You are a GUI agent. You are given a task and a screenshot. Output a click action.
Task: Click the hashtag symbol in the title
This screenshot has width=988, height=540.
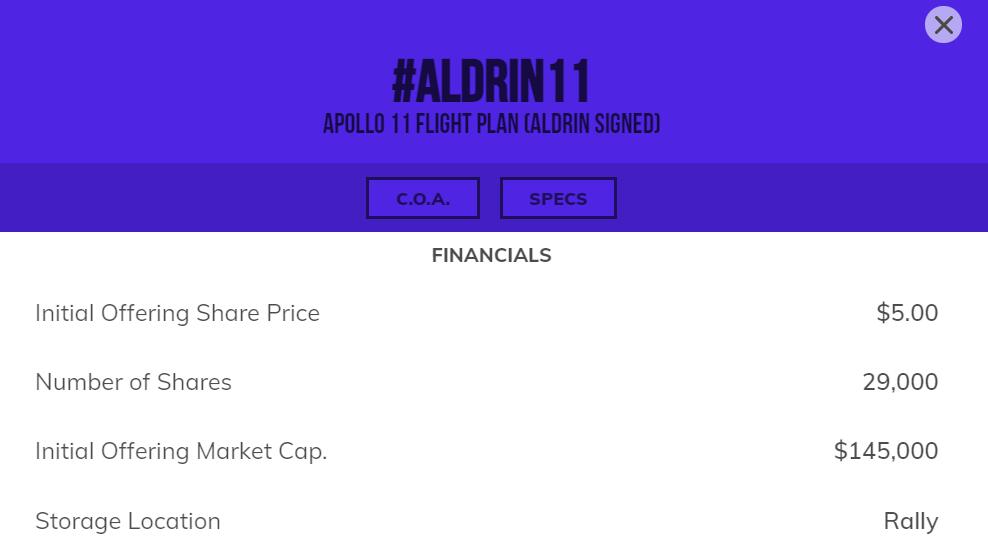tap(403, 82)
